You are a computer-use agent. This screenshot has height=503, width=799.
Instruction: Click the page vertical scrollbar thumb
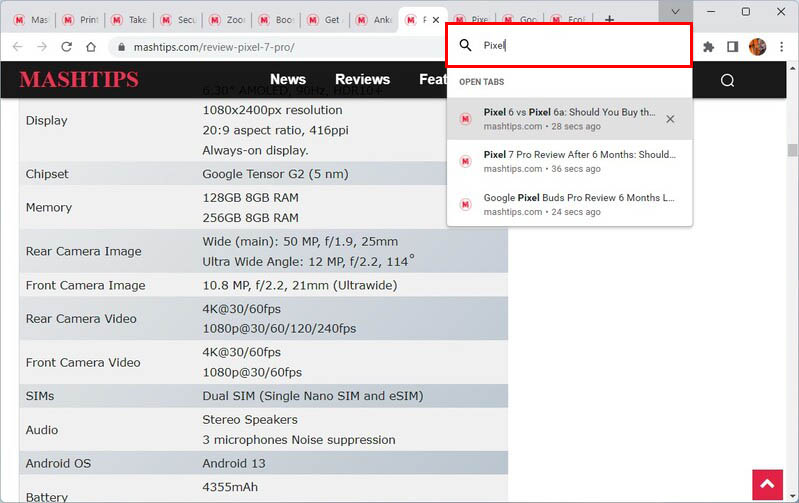[x=792, y=150]
